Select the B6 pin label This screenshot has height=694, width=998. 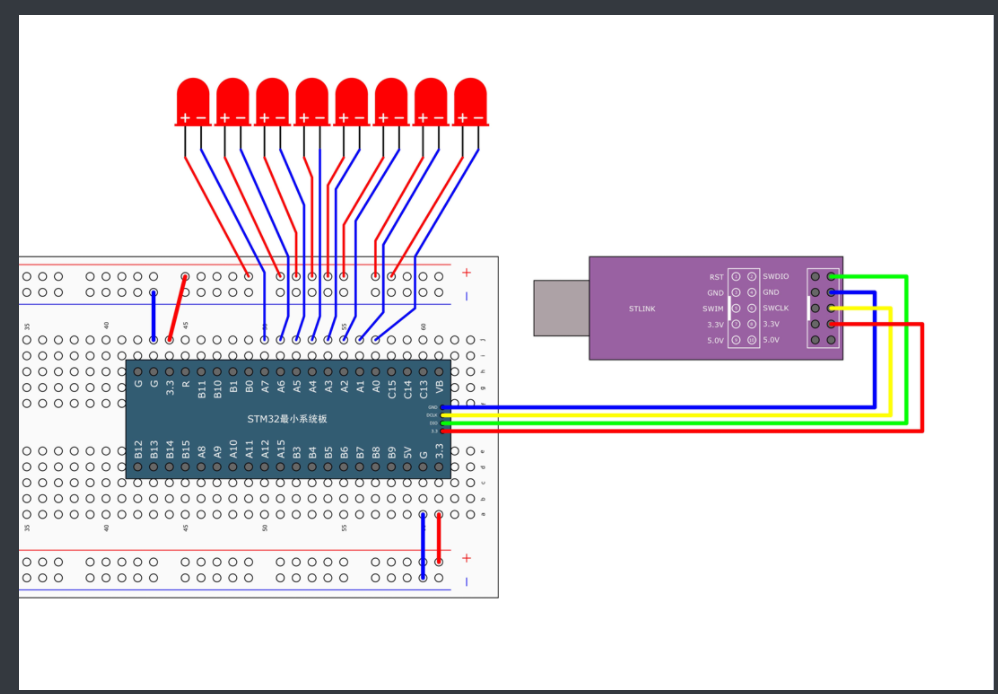[344, 452]
